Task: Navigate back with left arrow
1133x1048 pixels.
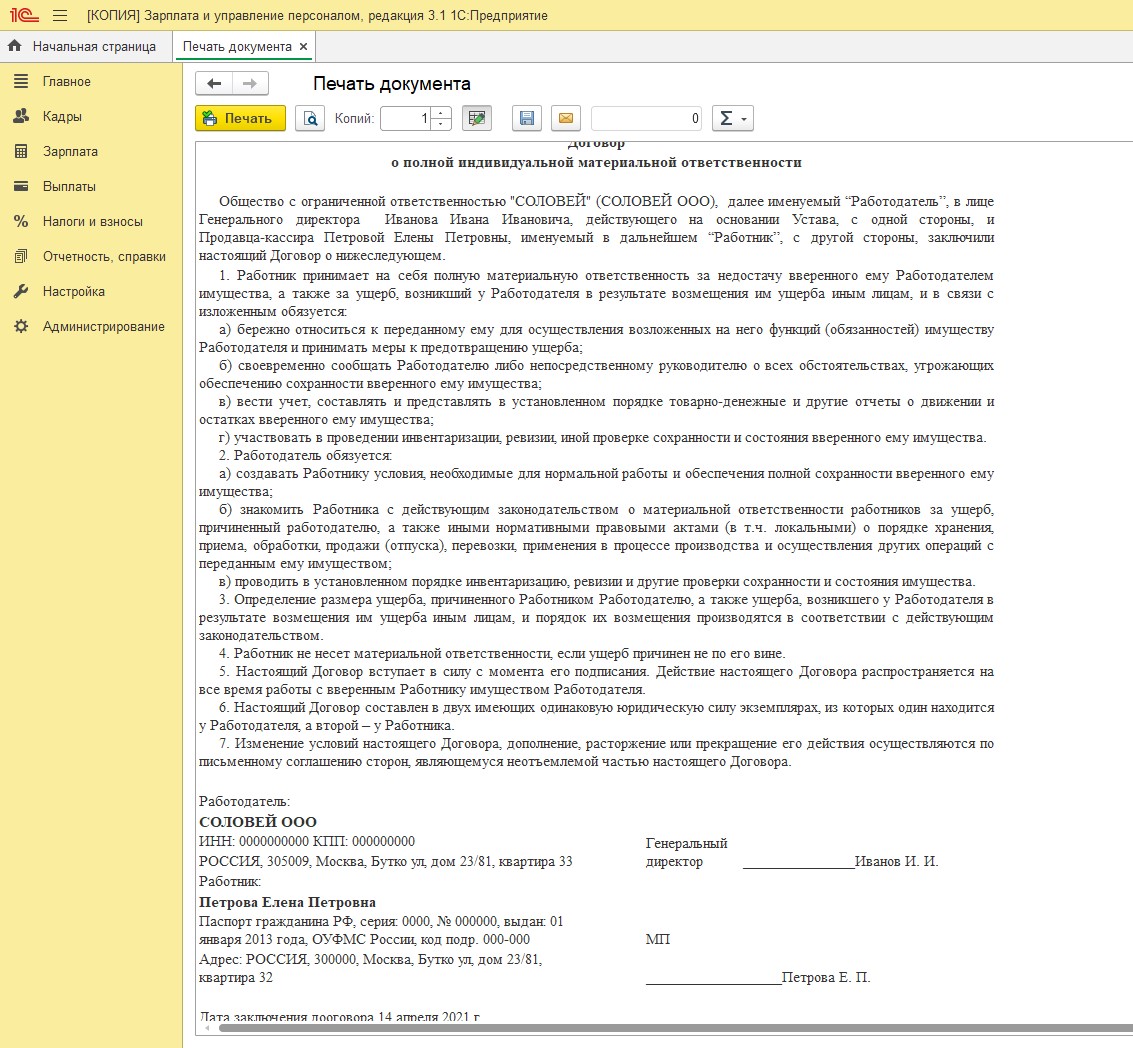Action: (x=214, y=83)
